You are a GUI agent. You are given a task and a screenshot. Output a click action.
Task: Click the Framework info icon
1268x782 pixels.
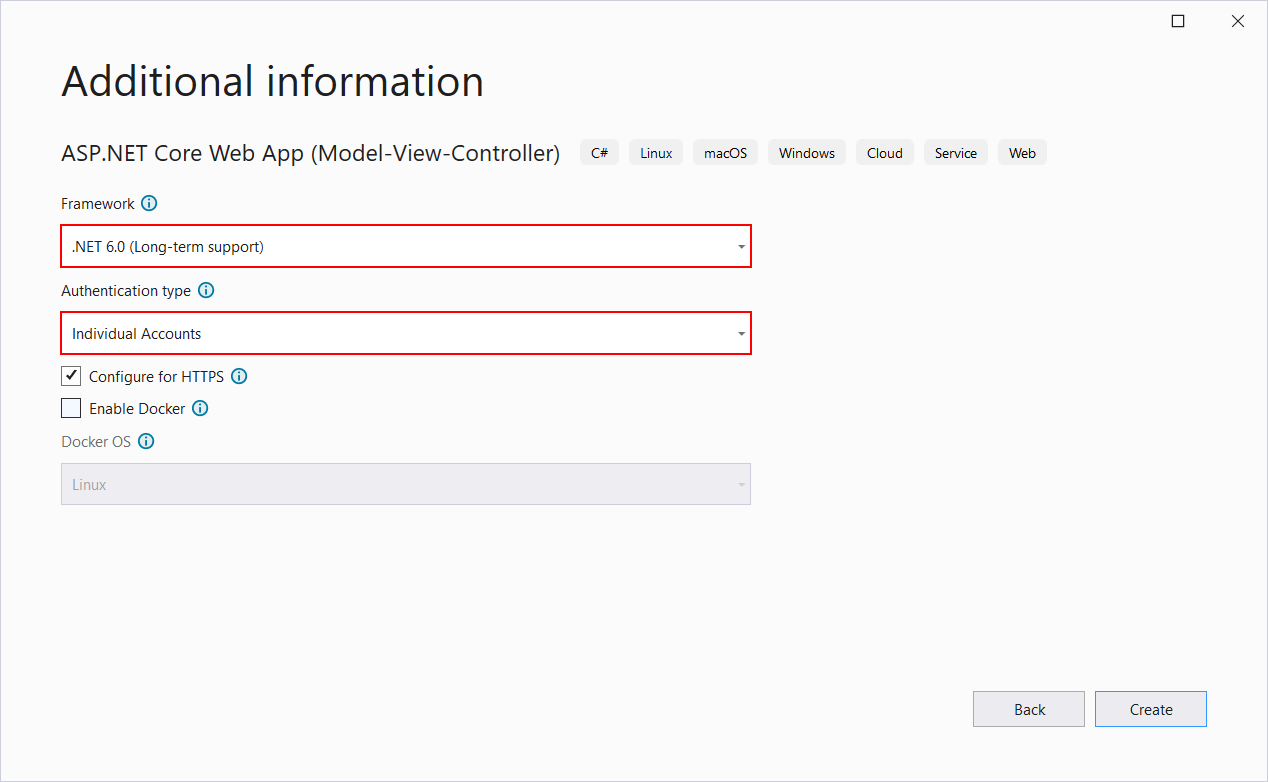click(x=149, y=203)
